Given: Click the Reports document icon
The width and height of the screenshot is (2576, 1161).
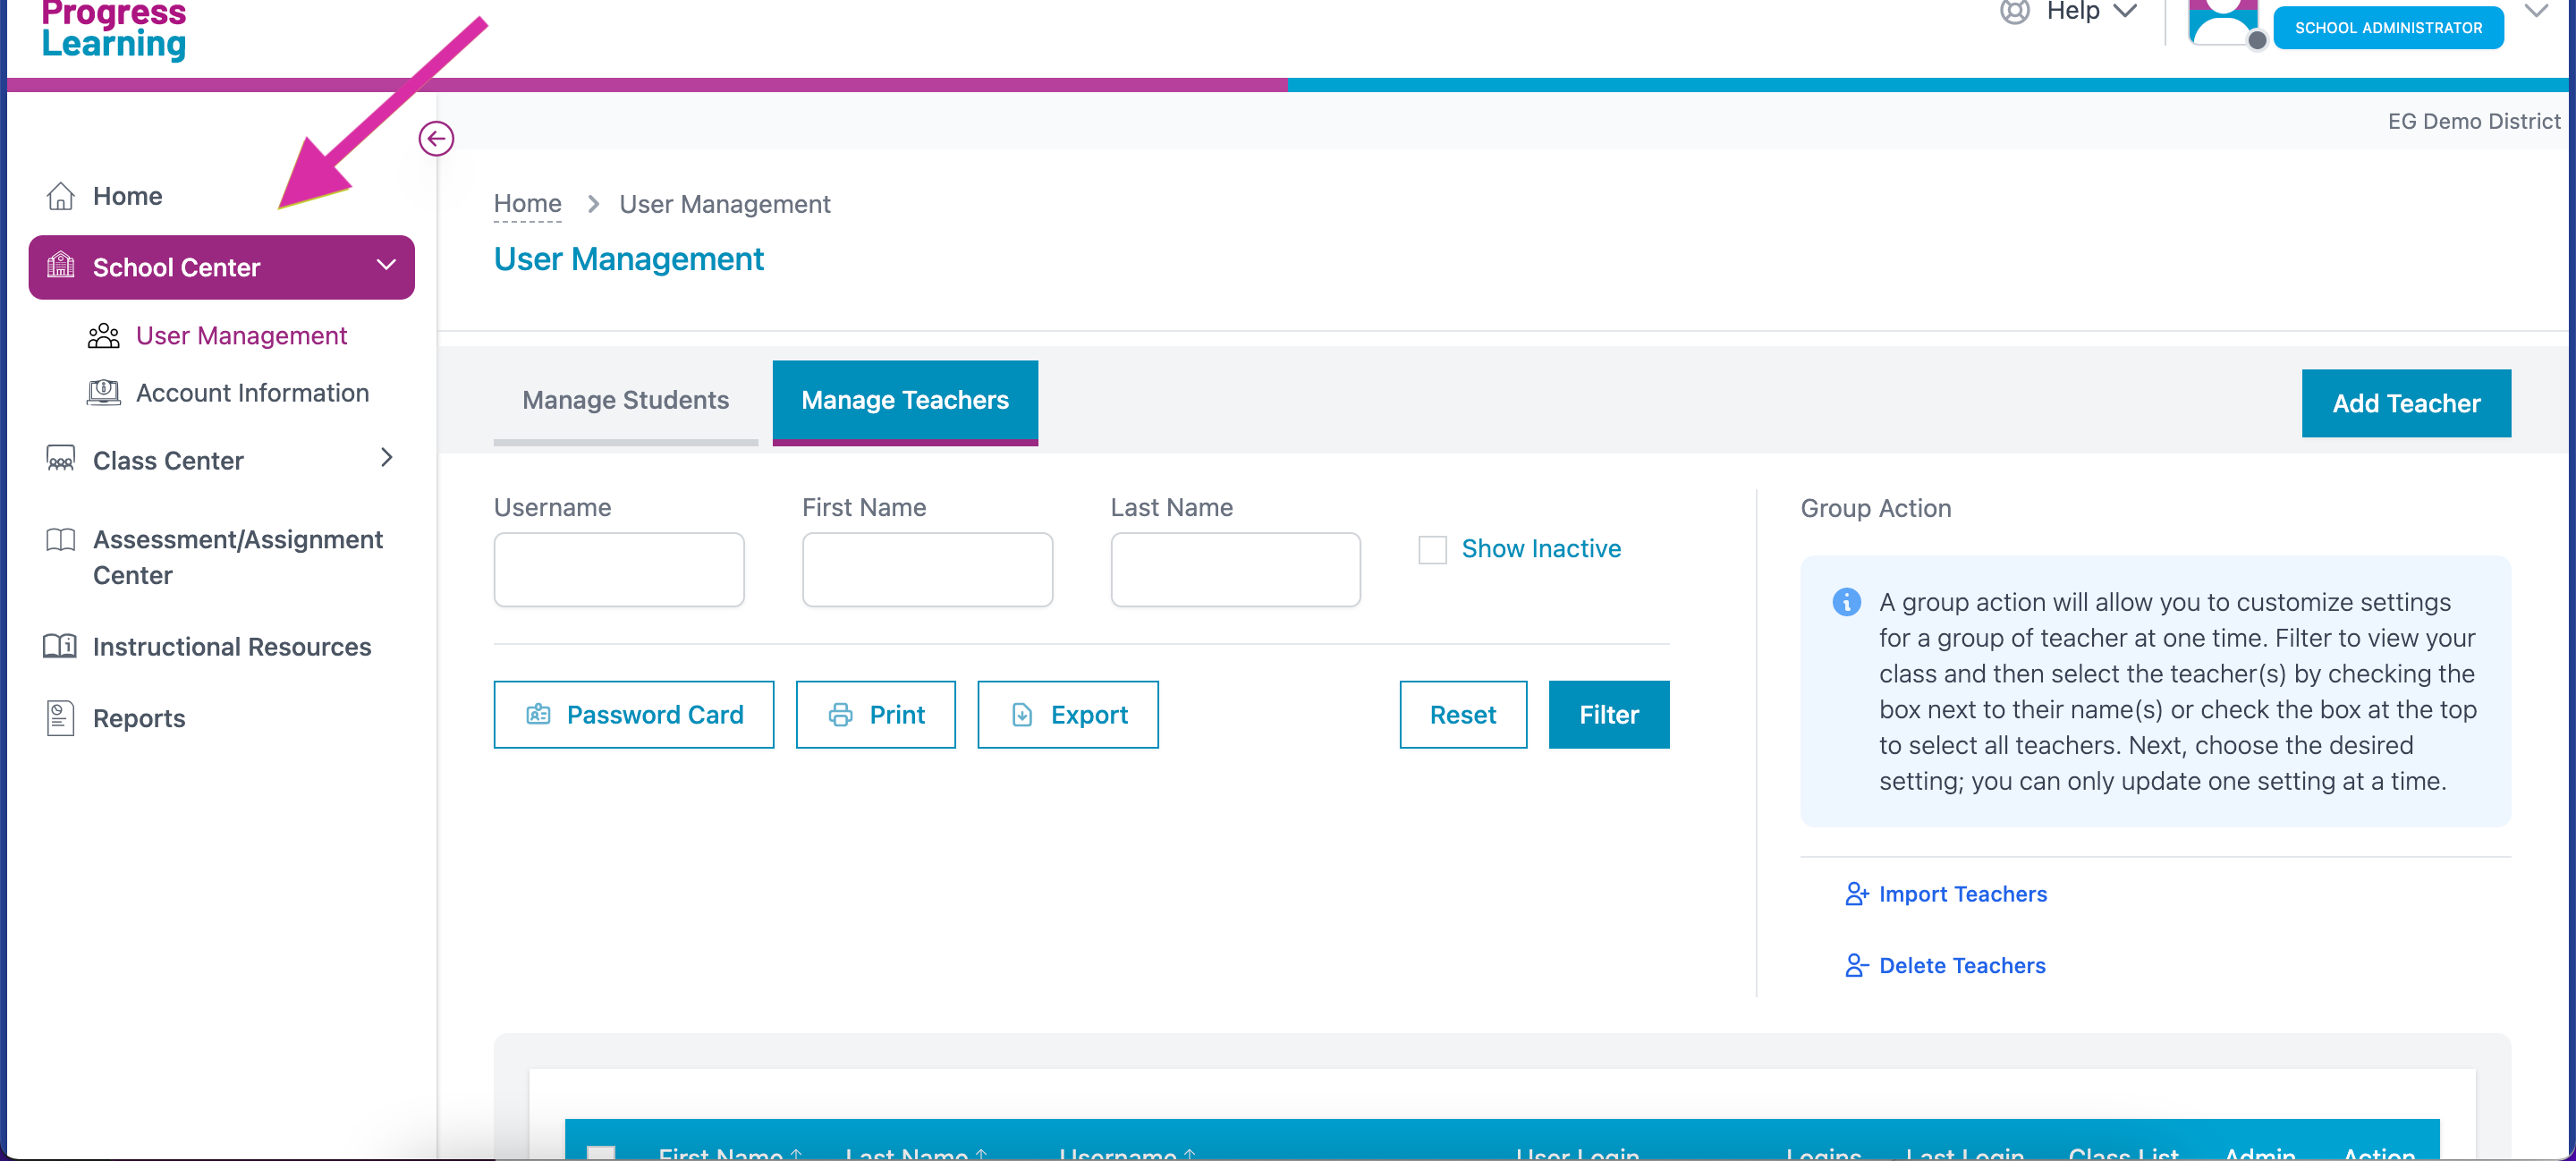Looking at the screenshot, I should coord(60,718).
